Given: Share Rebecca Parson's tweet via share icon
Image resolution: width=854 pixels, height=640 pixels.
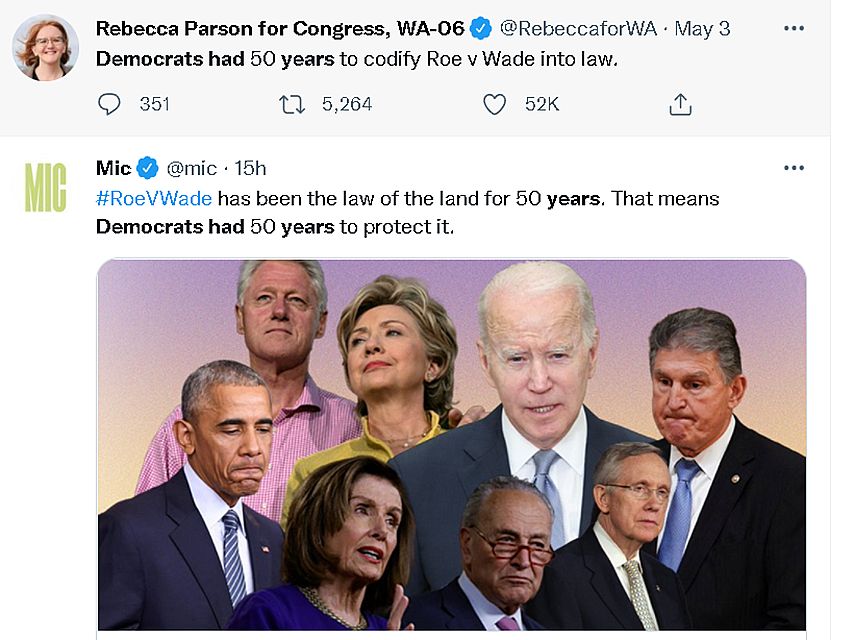Looking at the screenshot, I should coord(680,104).
